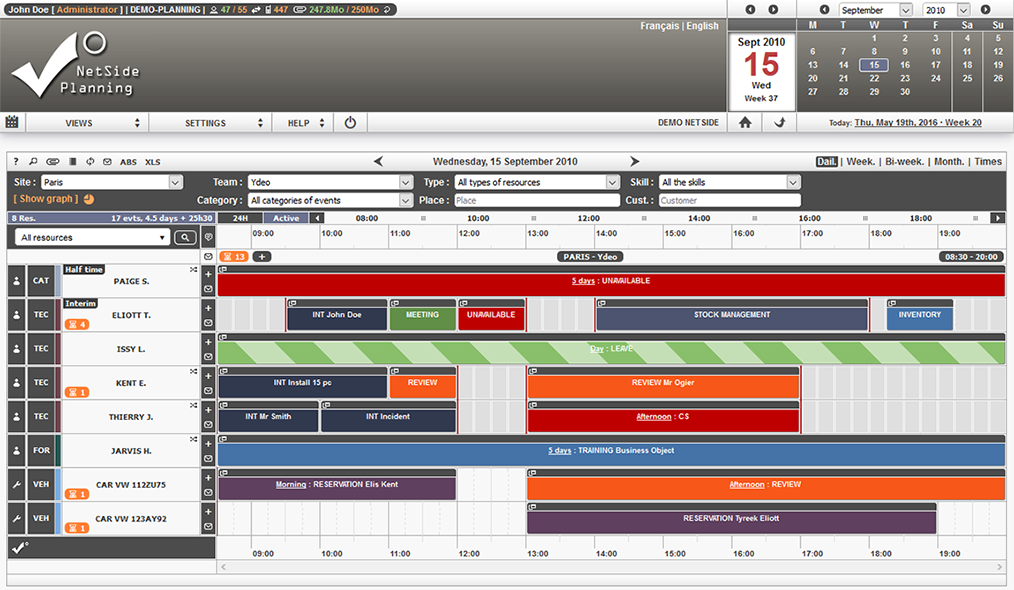The image size is (1014, 590).
Task: Open the September month dropdown
Action: [x=878, y=9]
